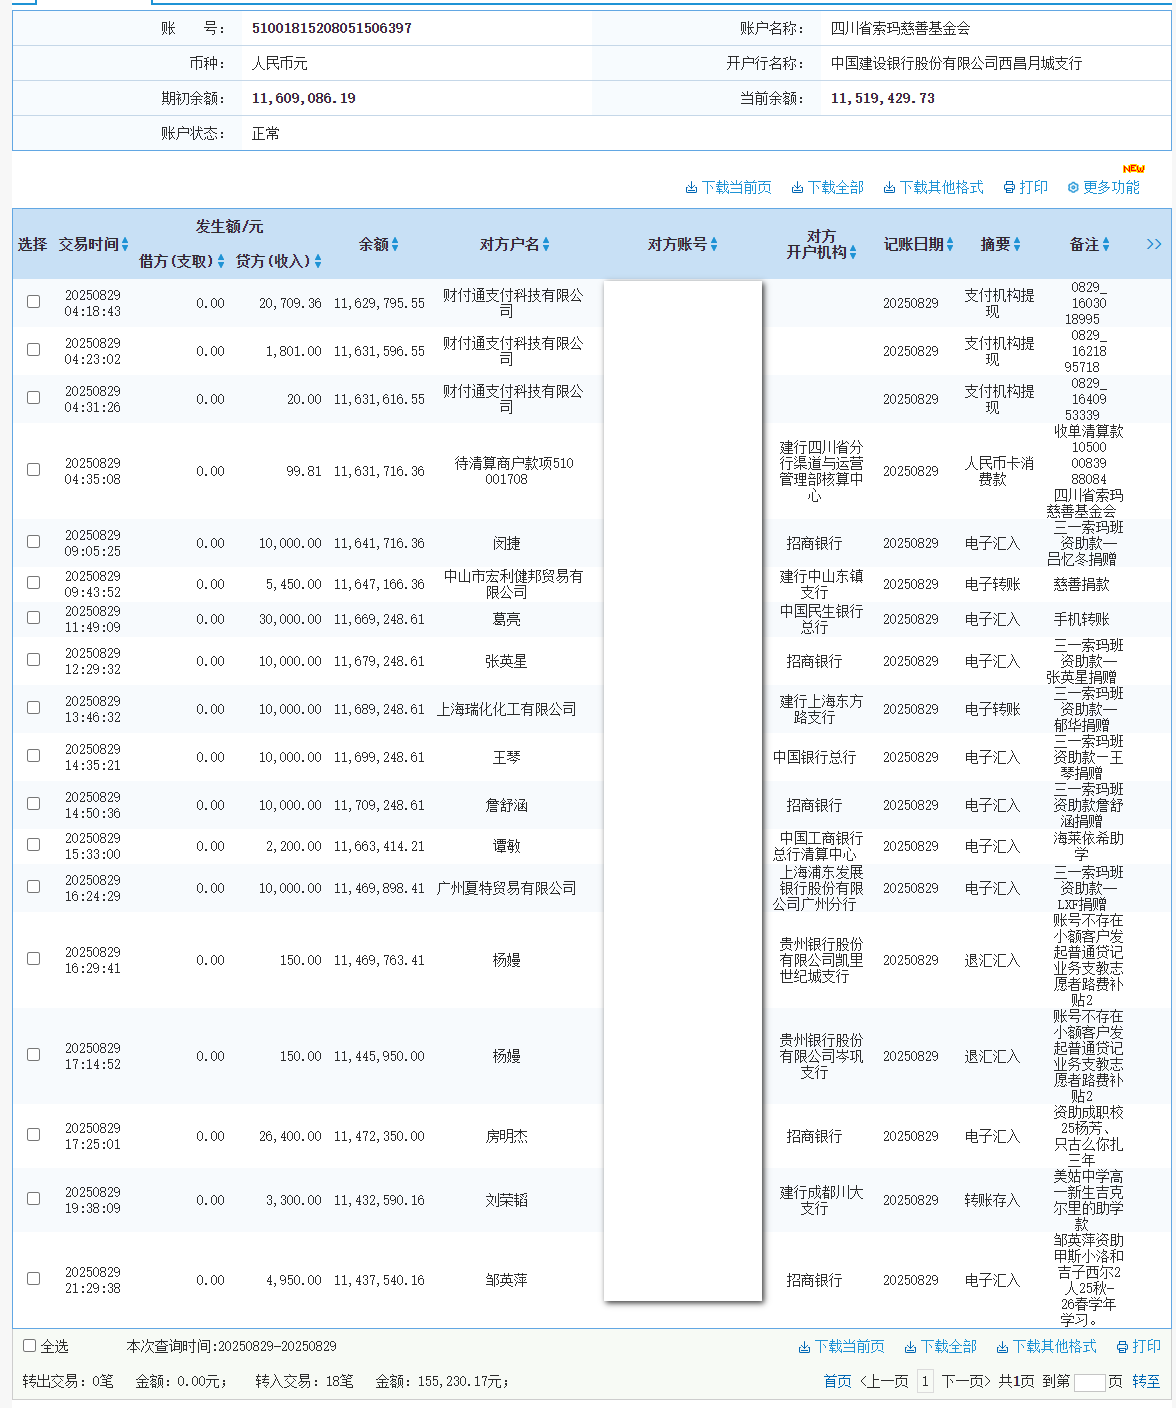This screenshot has width=1176, height=1408.
Task: Click 待清算商户款项510001708 payer cell
Action: click(x=514, y=471)
